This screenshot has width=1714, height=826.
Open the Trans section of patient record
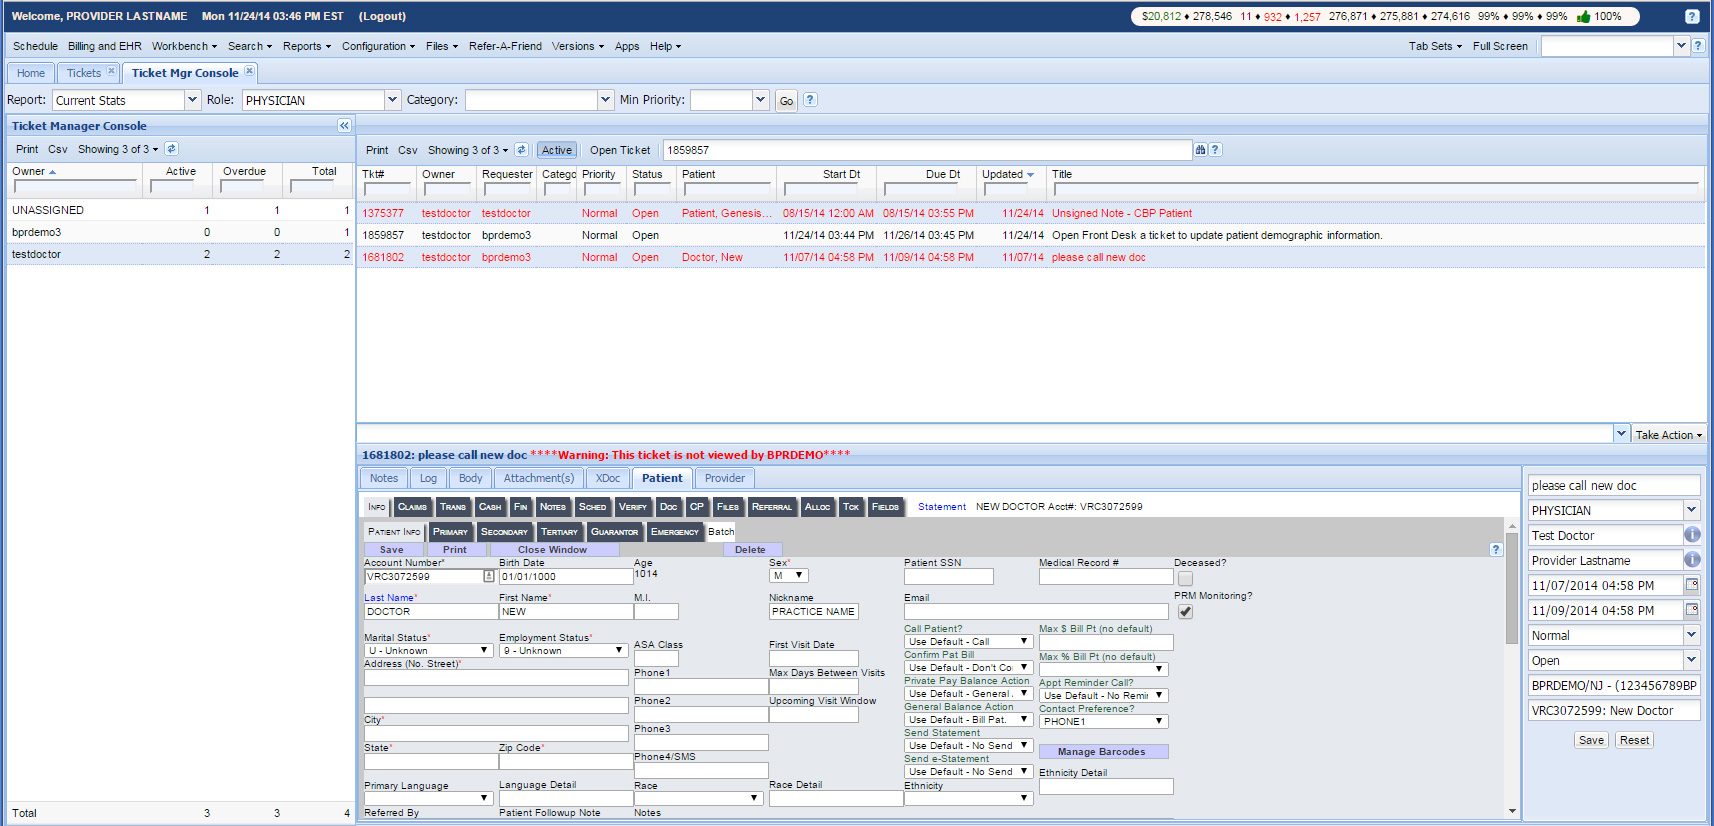(453, 507)
